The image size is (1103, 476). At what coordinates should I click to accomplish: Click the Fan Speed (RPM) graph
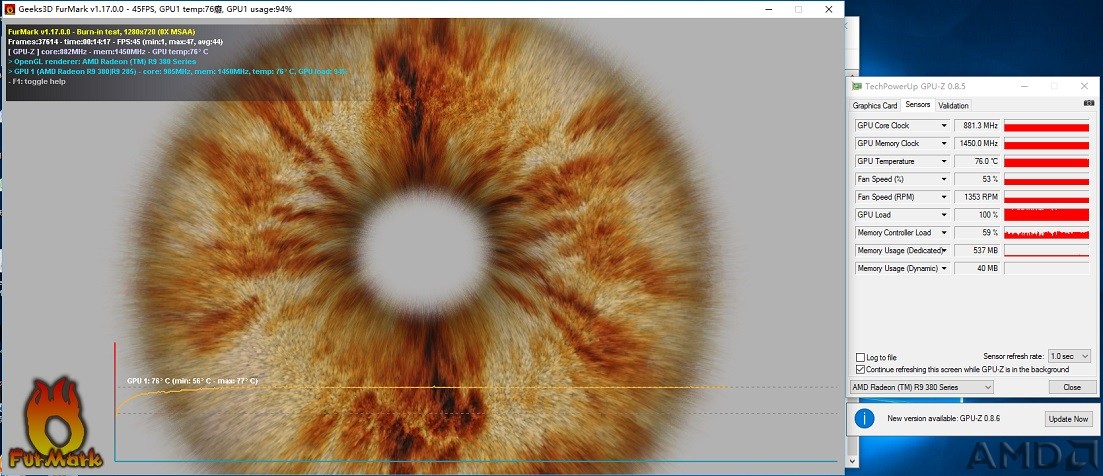point(1047,198)
